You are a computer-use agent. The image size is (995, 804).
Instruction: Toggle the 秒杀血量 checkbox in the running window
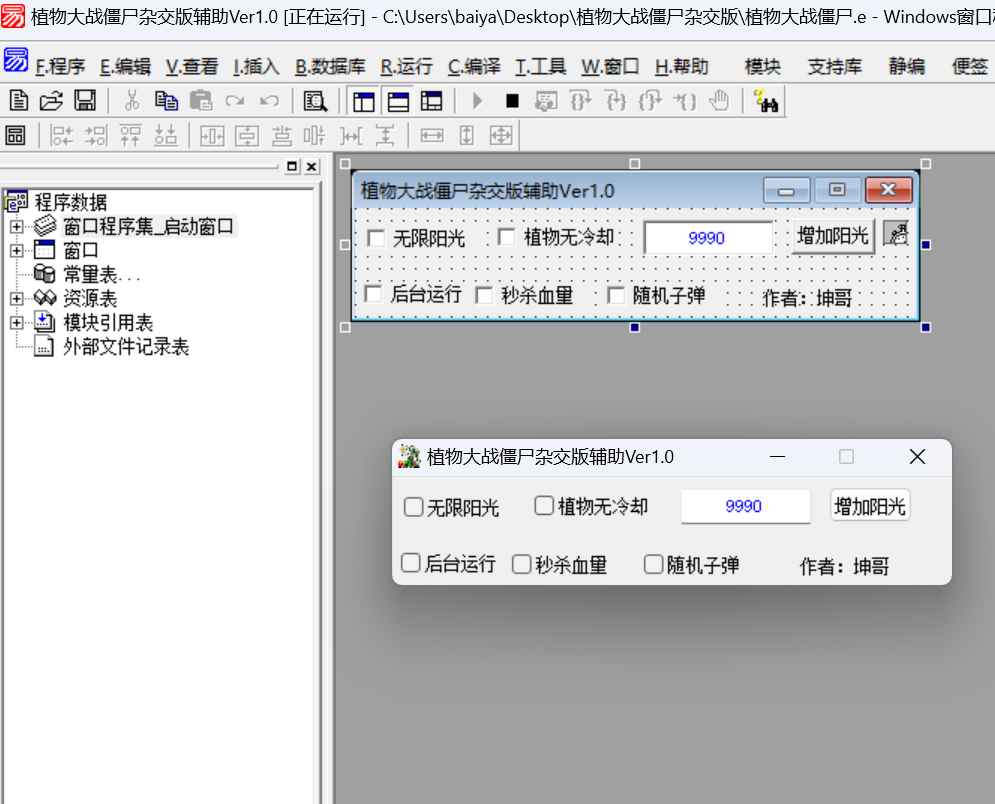(x=521, y=564)
